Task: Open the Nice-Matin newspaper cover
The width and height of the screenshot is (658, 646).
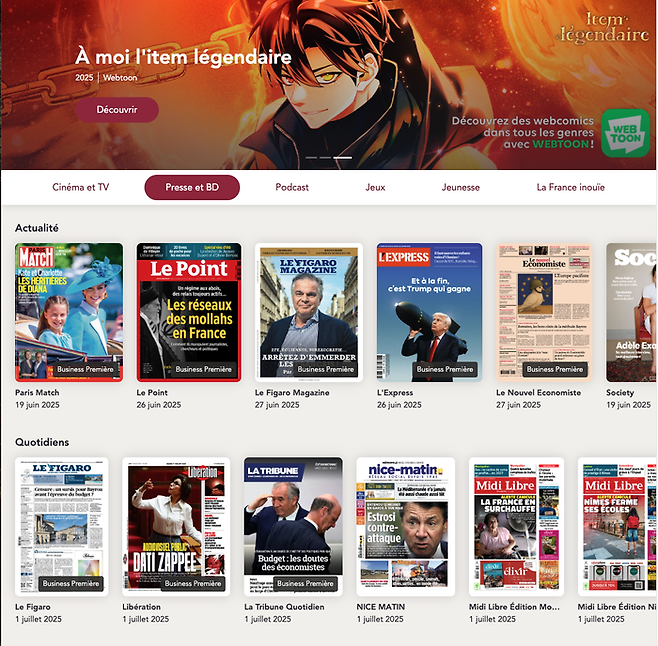Action: point(405,526)
